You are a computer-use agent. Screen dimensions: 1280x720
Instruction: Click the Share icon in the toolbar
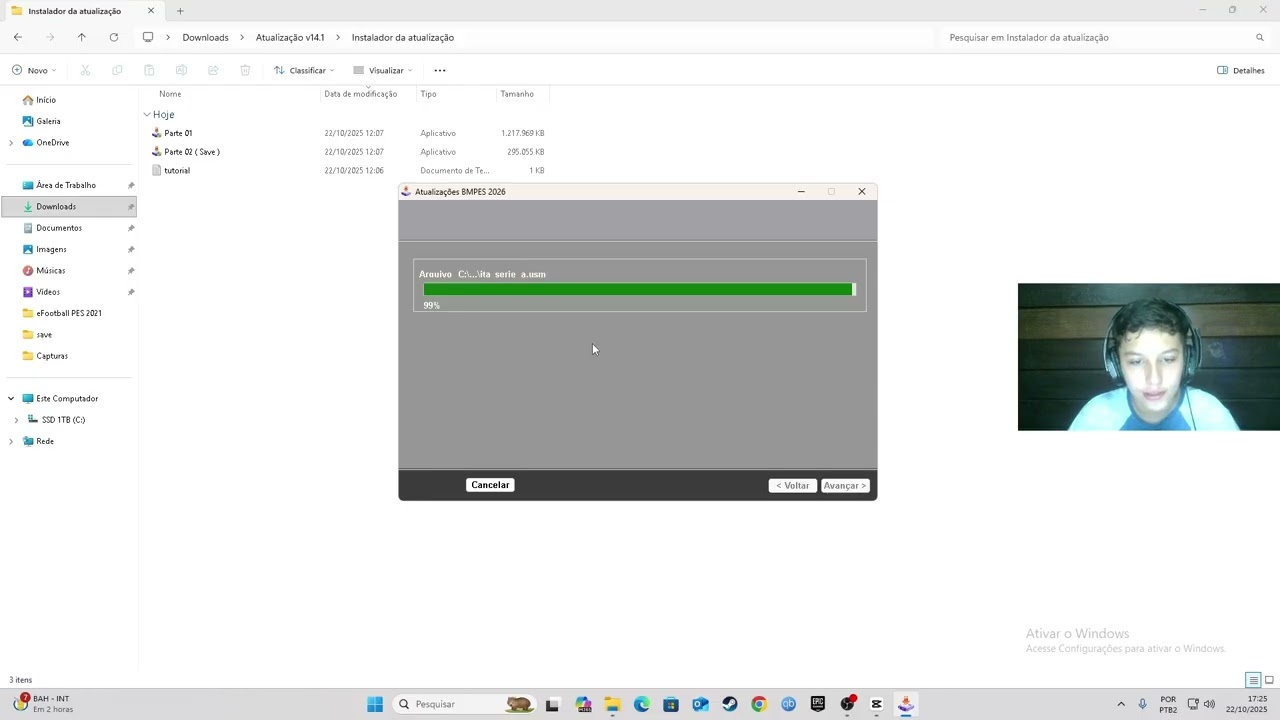point(213,71)
